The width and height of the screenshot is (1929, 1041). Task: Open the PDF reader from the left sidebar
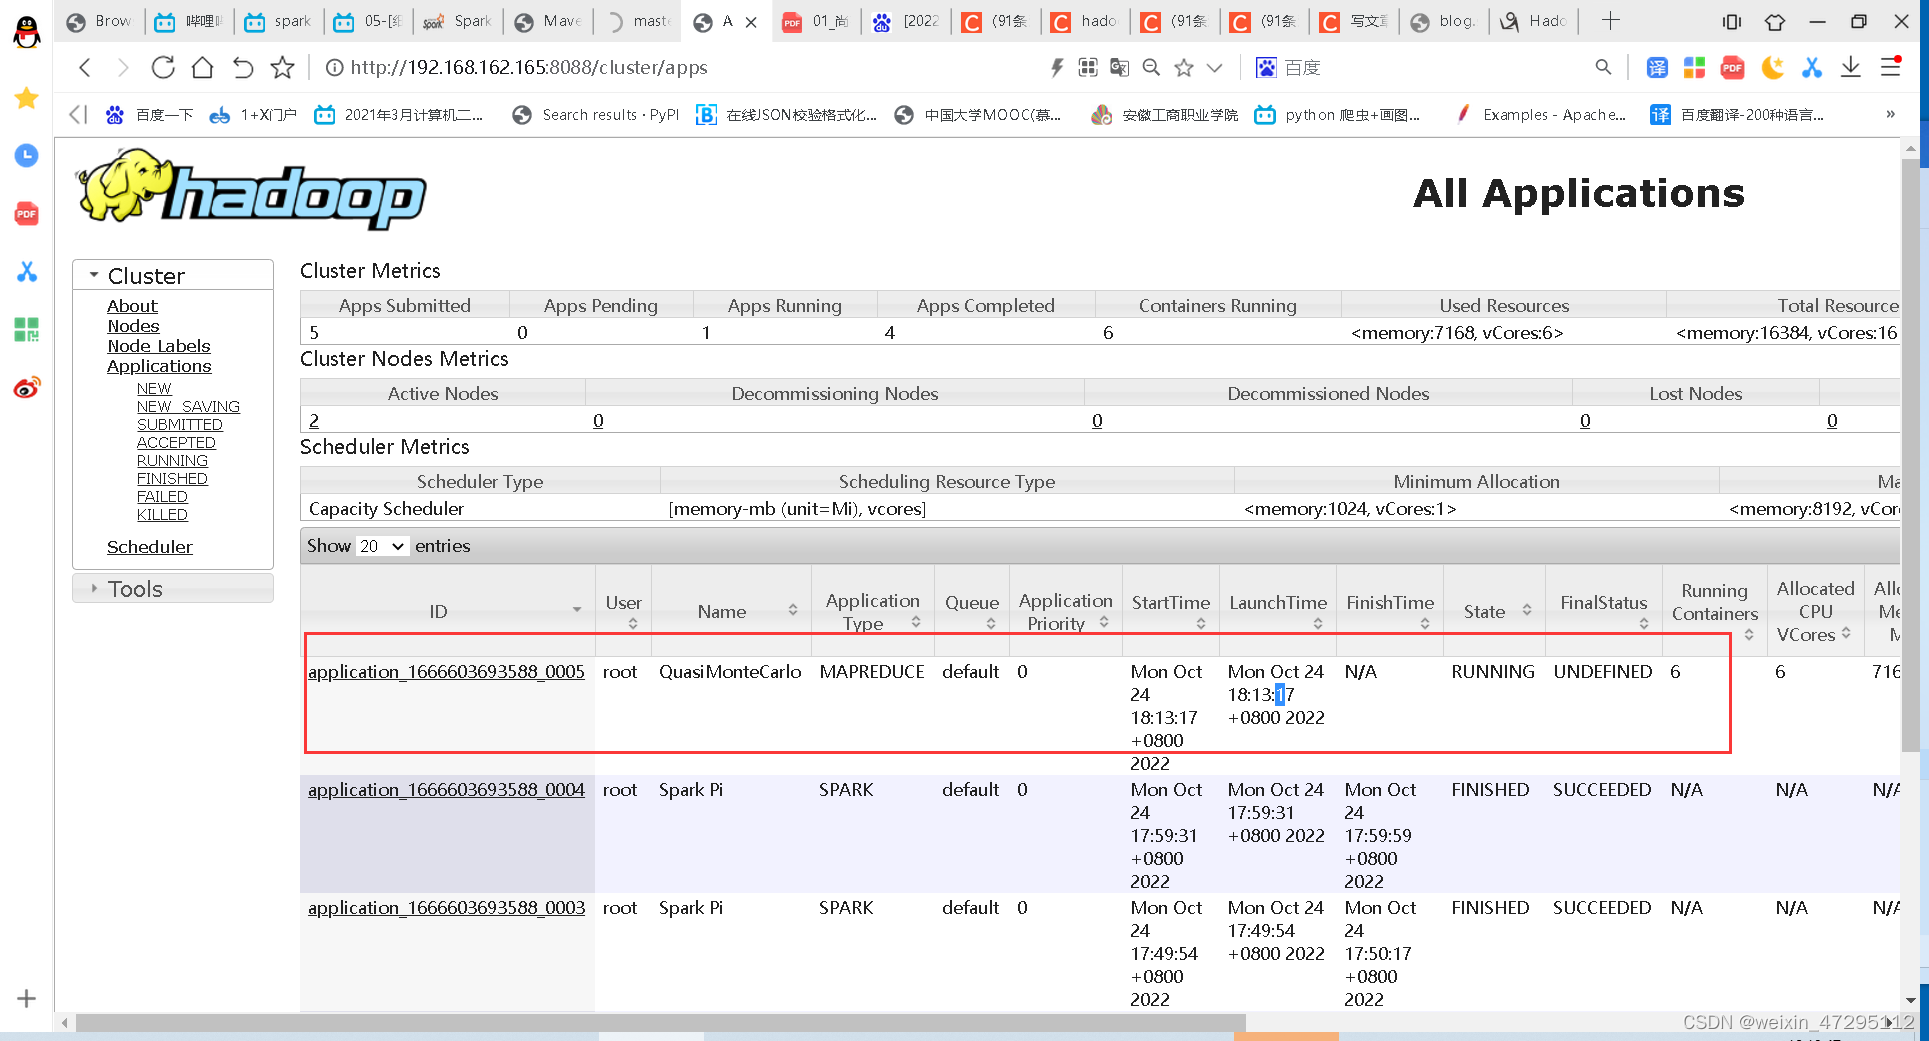[x=26, y=213]
